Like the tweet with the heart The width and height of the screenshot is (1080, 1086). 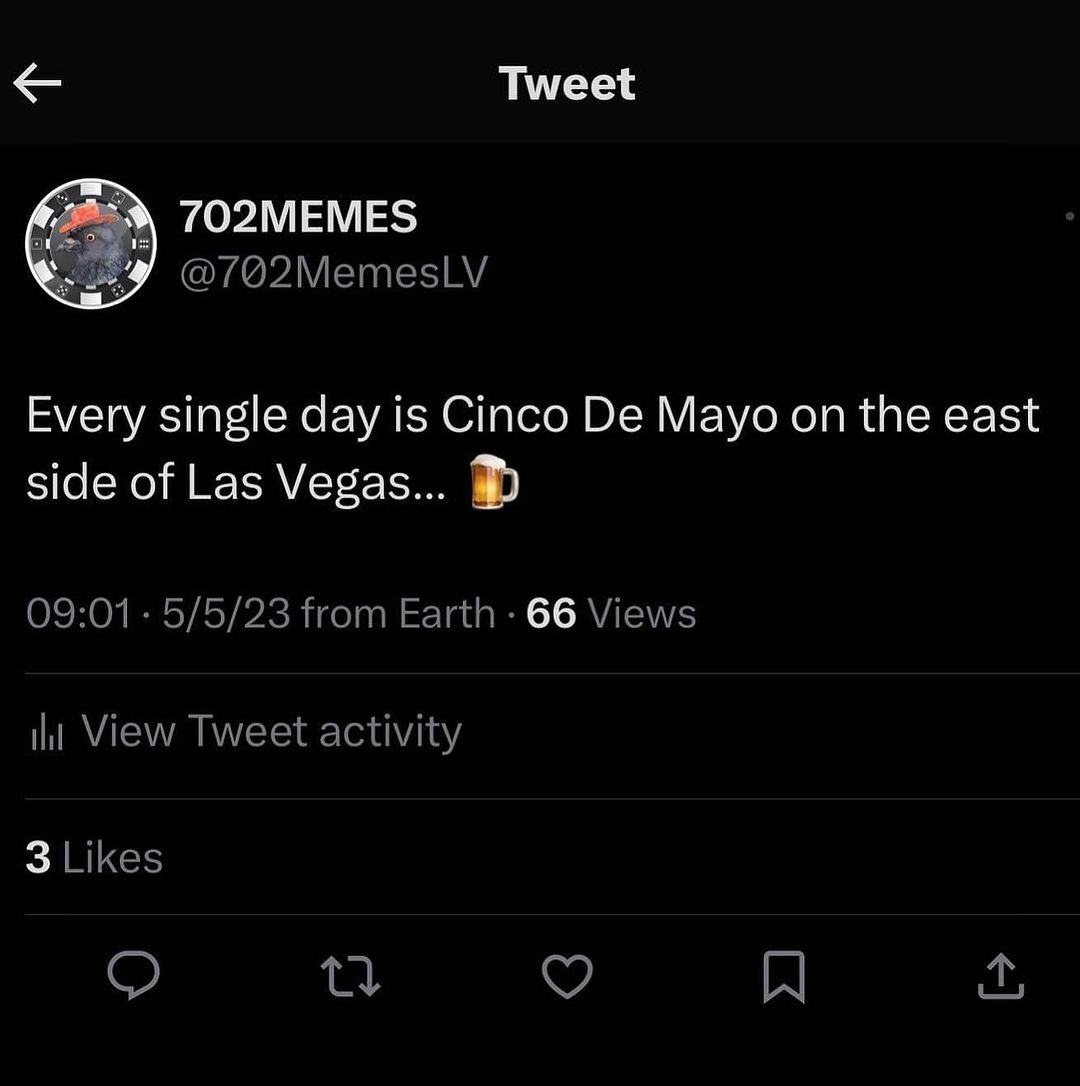(567, 976)
